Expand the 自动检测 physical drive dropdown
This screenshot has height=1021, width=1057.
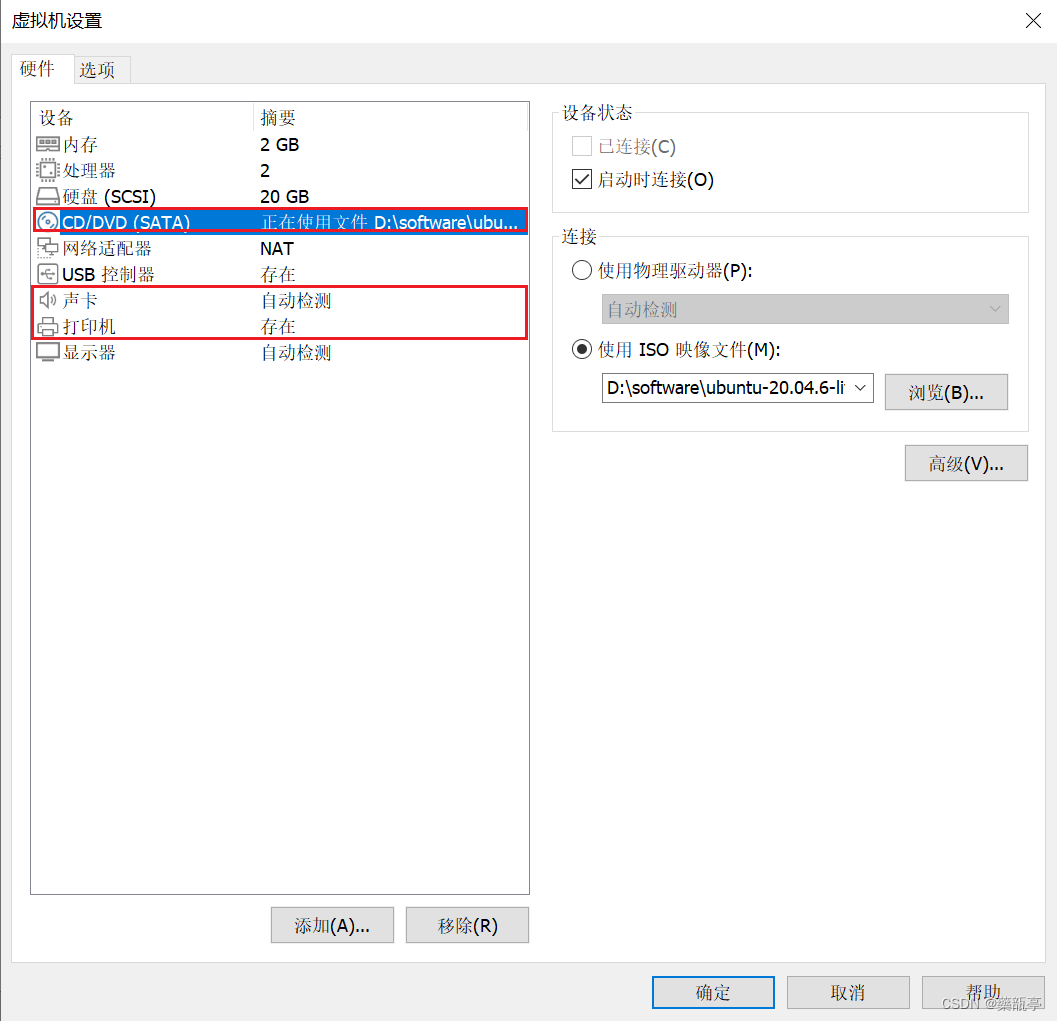coord(995,309)
